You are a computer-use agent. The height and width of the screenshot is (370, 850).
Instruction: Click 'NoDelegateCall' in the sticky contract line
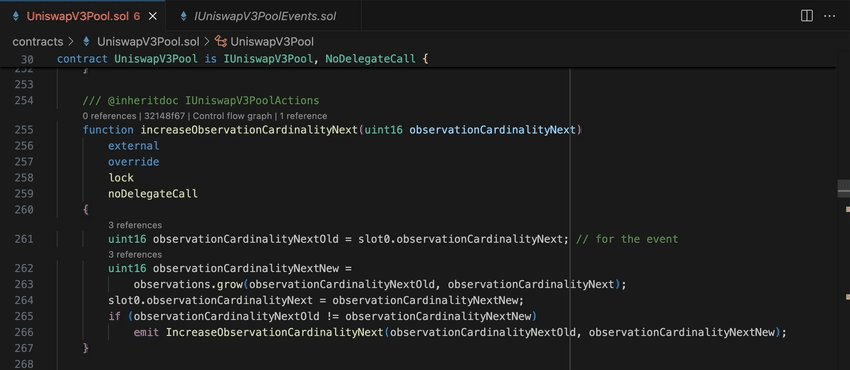(370, 59)
